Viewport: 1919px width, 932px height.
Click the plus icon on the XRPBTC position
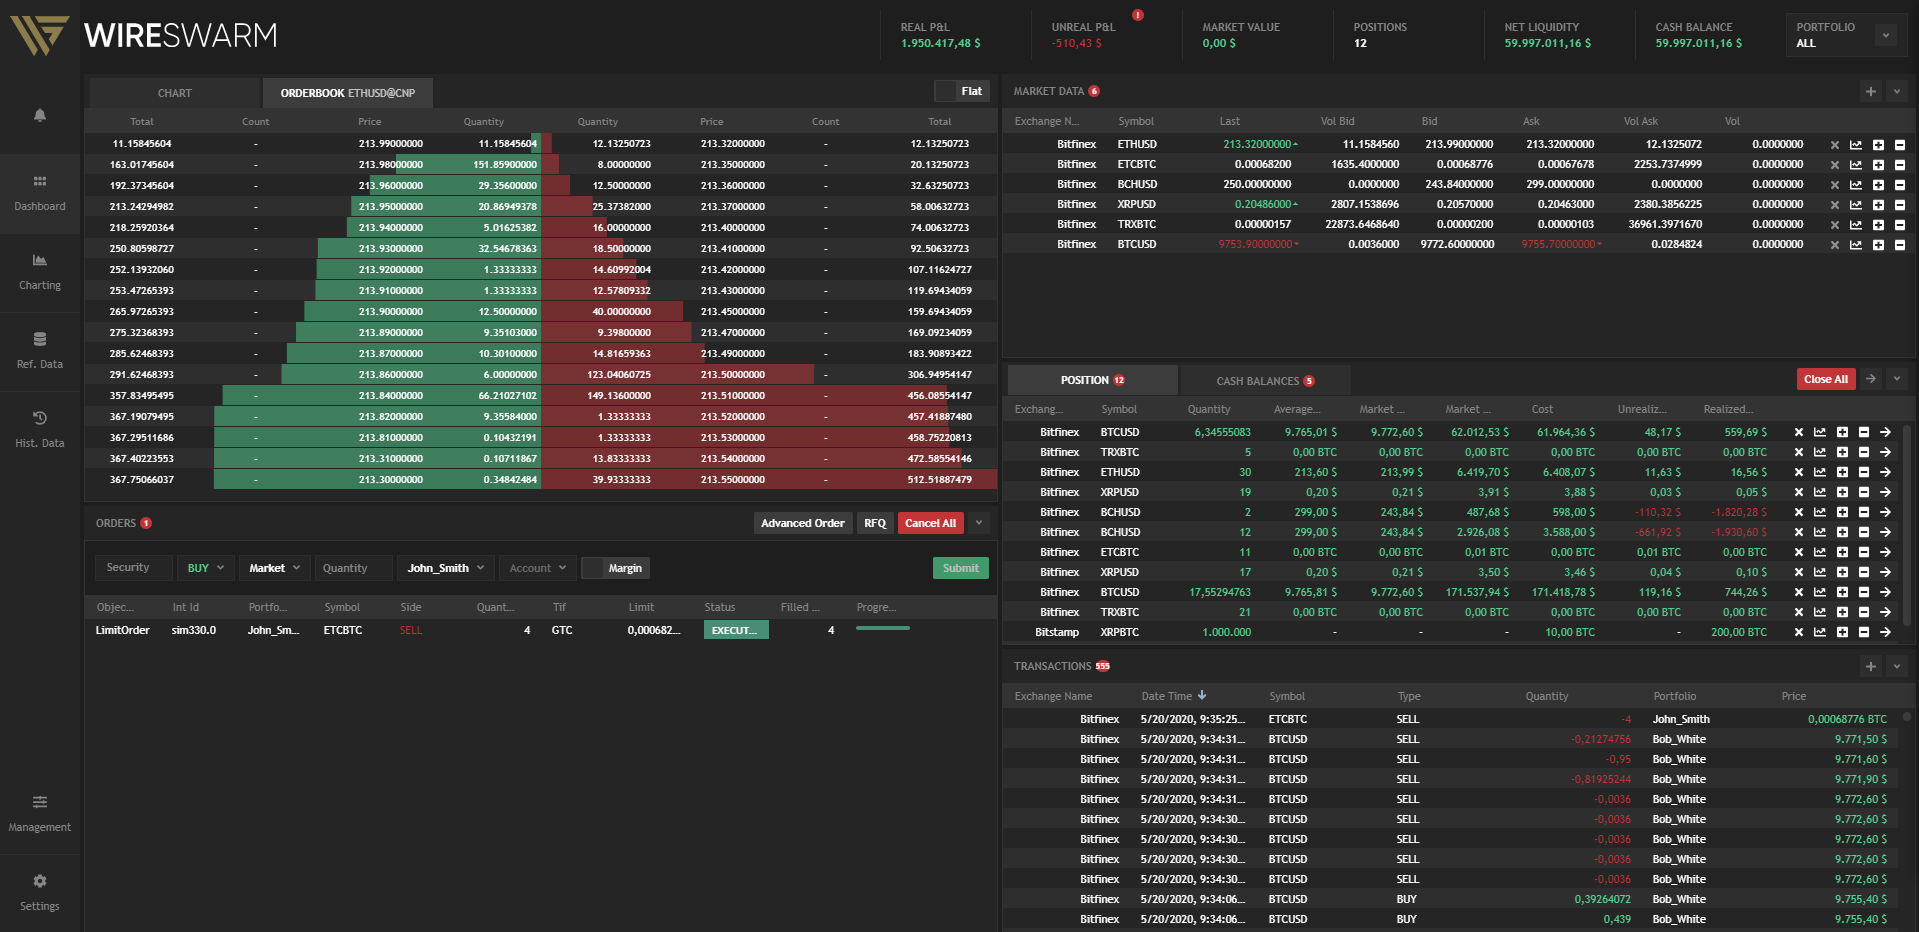tap(1842, 633)
